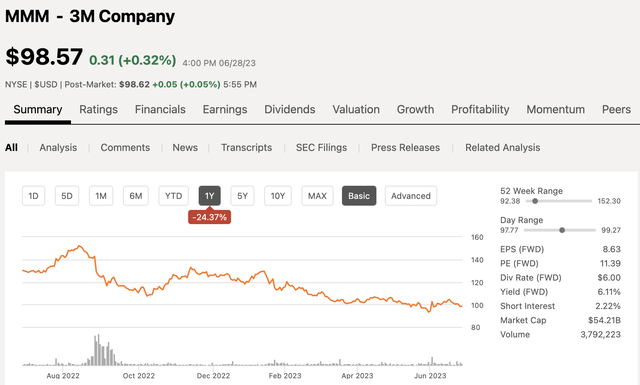
Task: Toggle the Basic chart mode
Action: point(359,196)
